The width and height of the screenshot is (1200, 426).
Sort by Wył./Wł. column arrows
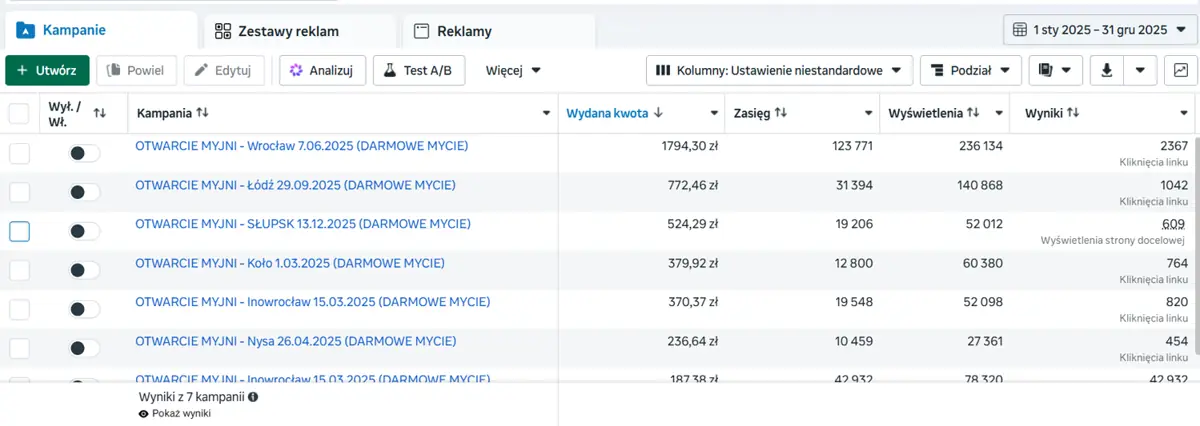[99, 113]
